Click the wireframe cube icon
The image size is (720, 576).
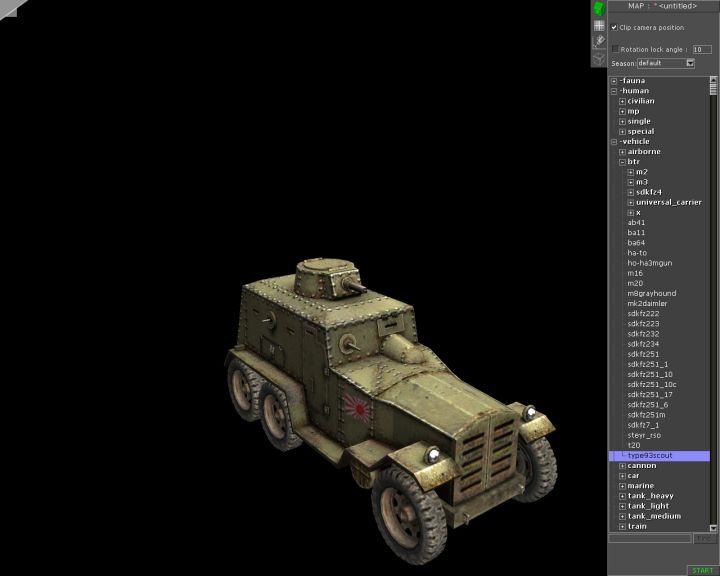pyautogui.click(x=598, y=58)
